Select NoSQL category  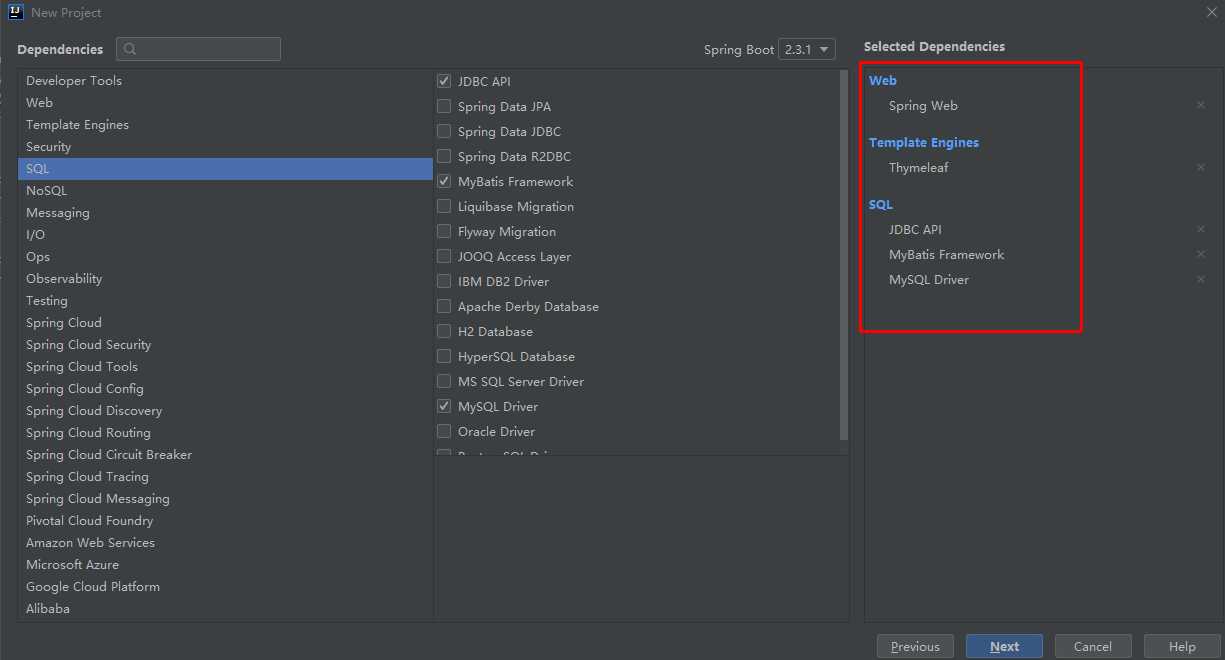point(225,190)
